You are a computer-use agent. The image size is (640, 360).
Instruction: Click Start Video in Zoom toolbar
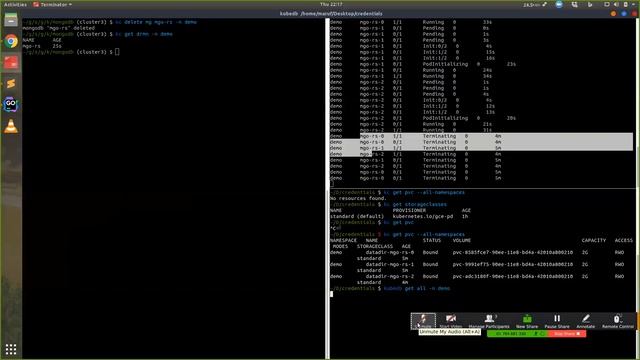tap(451, 320)
